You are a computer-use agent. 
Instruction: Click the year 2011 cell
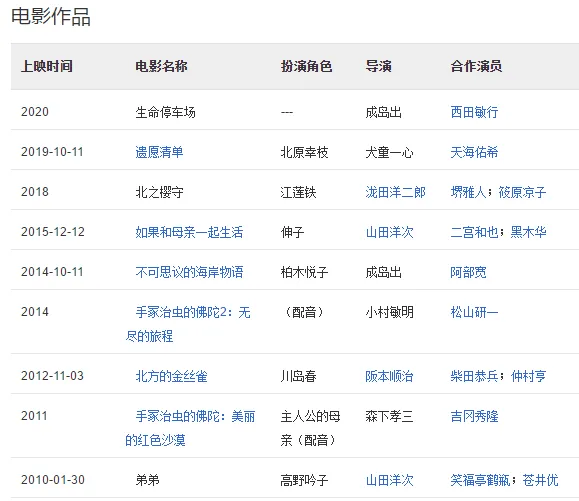tap(34, 416)
